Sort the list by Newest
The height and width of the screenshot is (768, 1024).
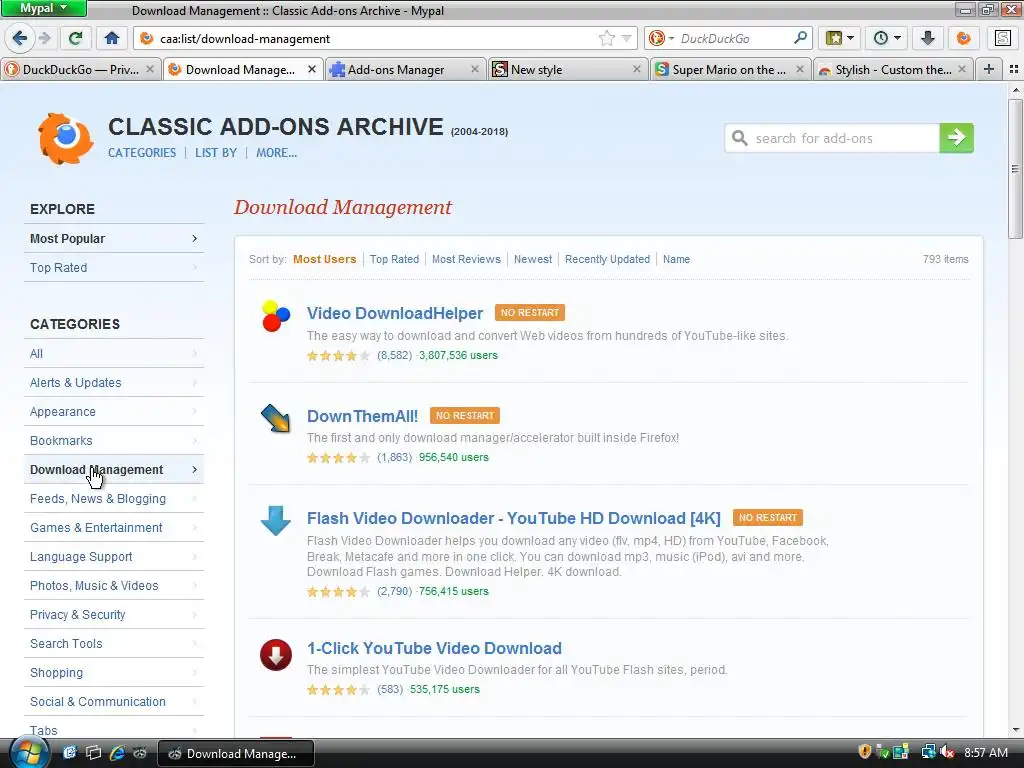(x=533, y=259)
